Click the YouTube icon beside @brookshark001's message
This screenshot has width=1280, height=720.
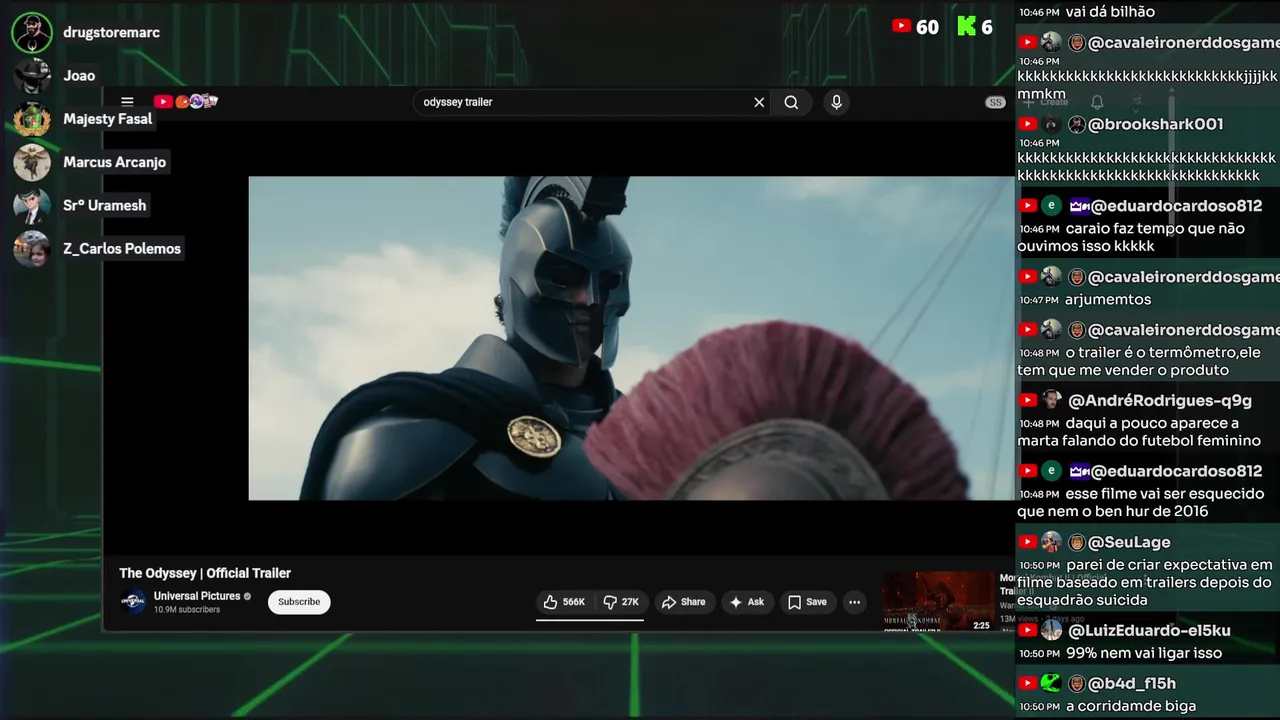pos(1027,124)
